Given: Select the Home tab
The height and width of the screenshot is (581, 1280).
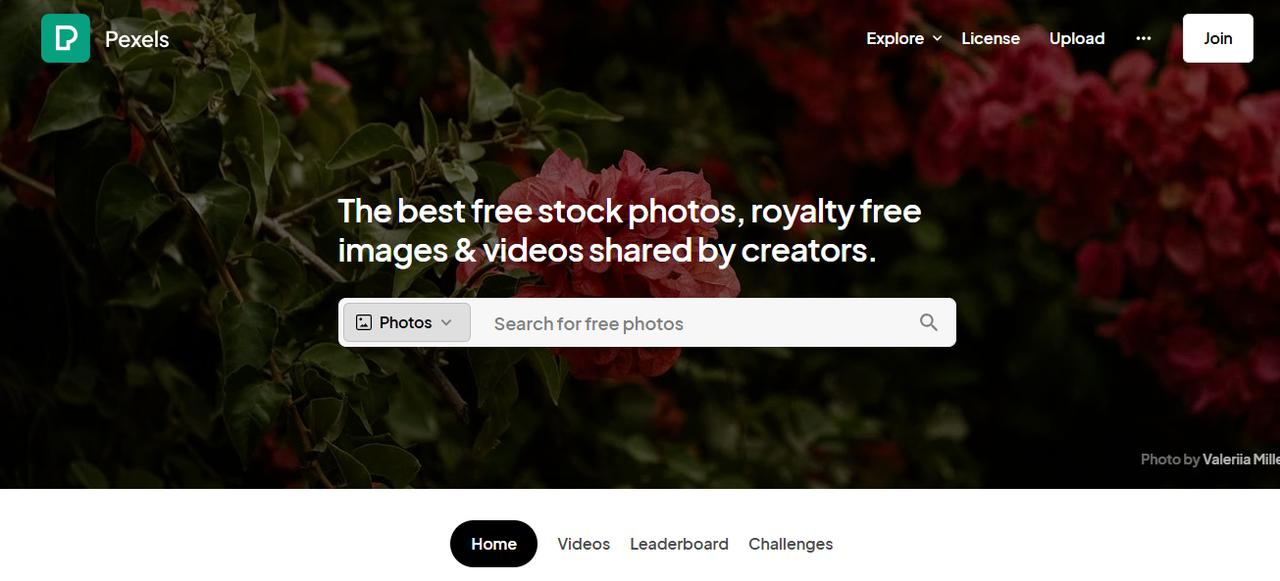Looking at the screenshot, I should click(494, 544).
